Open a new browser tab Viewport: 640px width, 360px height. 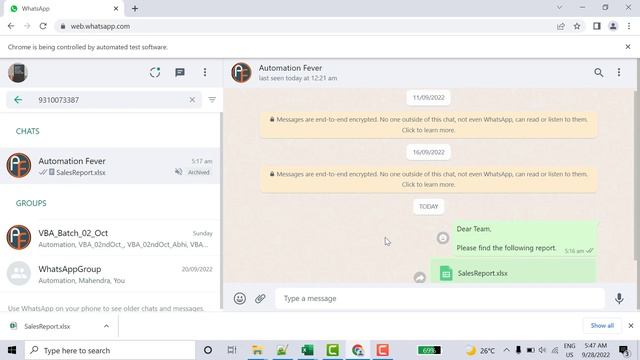coord(135,8)
